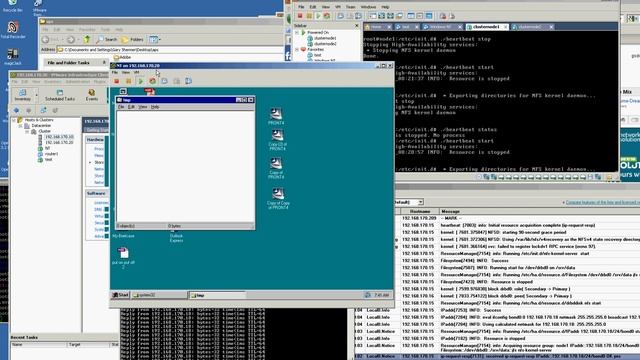This screenshot has height=360, width=640.
Task: Click the snapshot manager icon in NT console toolbar
Action: (x=188, y=81)
